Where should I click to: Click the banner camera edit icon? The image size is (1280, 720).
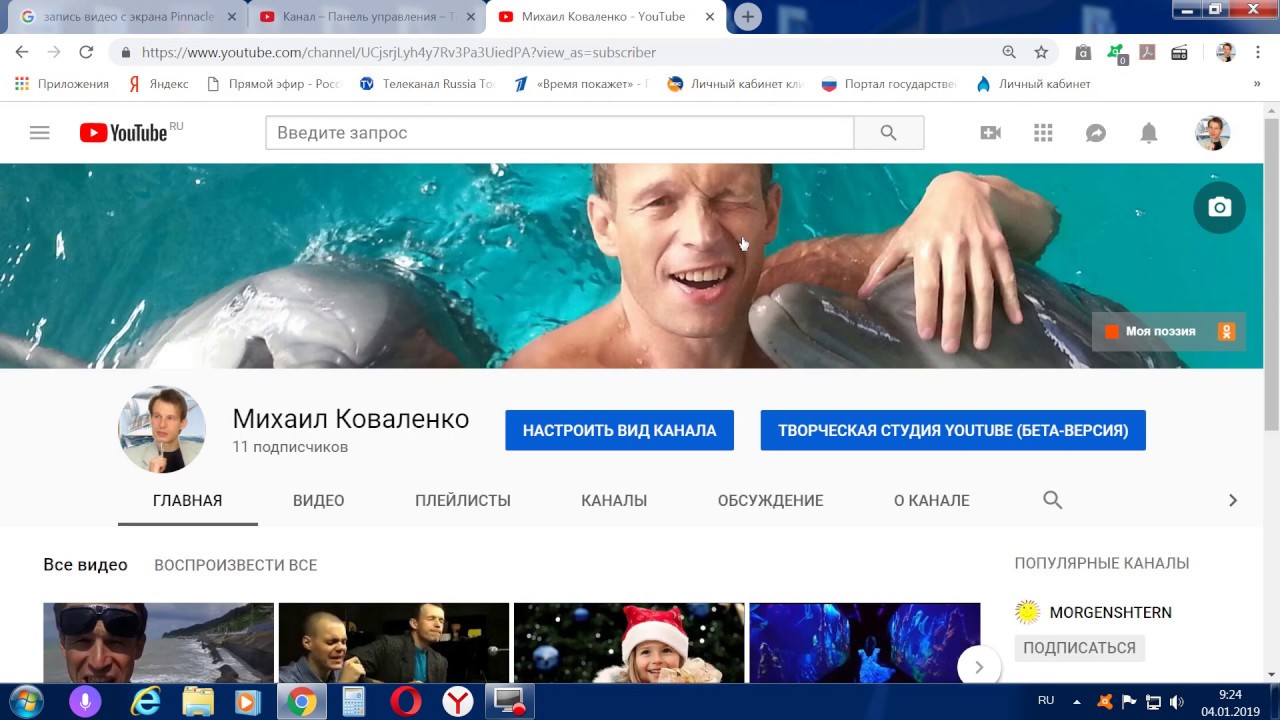1219,207
